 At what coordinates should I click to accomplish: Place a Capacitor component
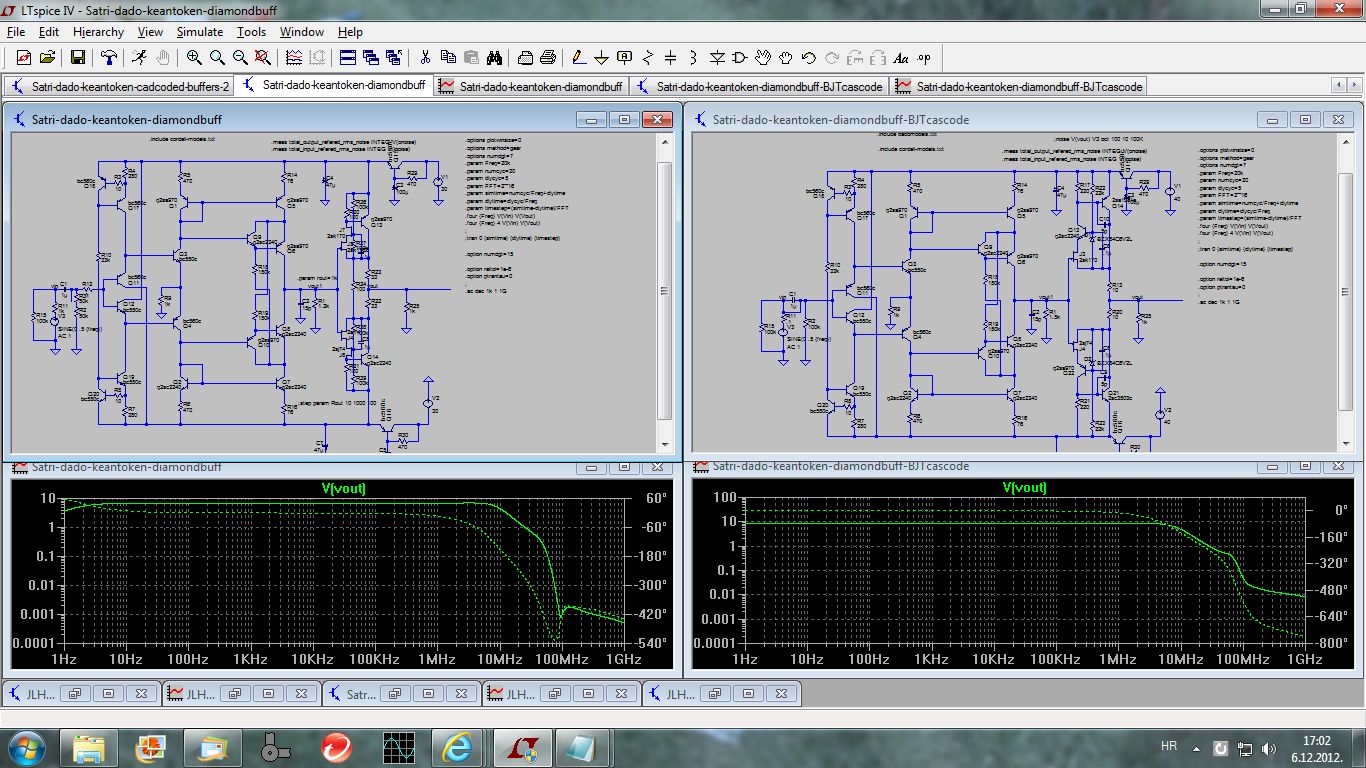coord(671,57)
